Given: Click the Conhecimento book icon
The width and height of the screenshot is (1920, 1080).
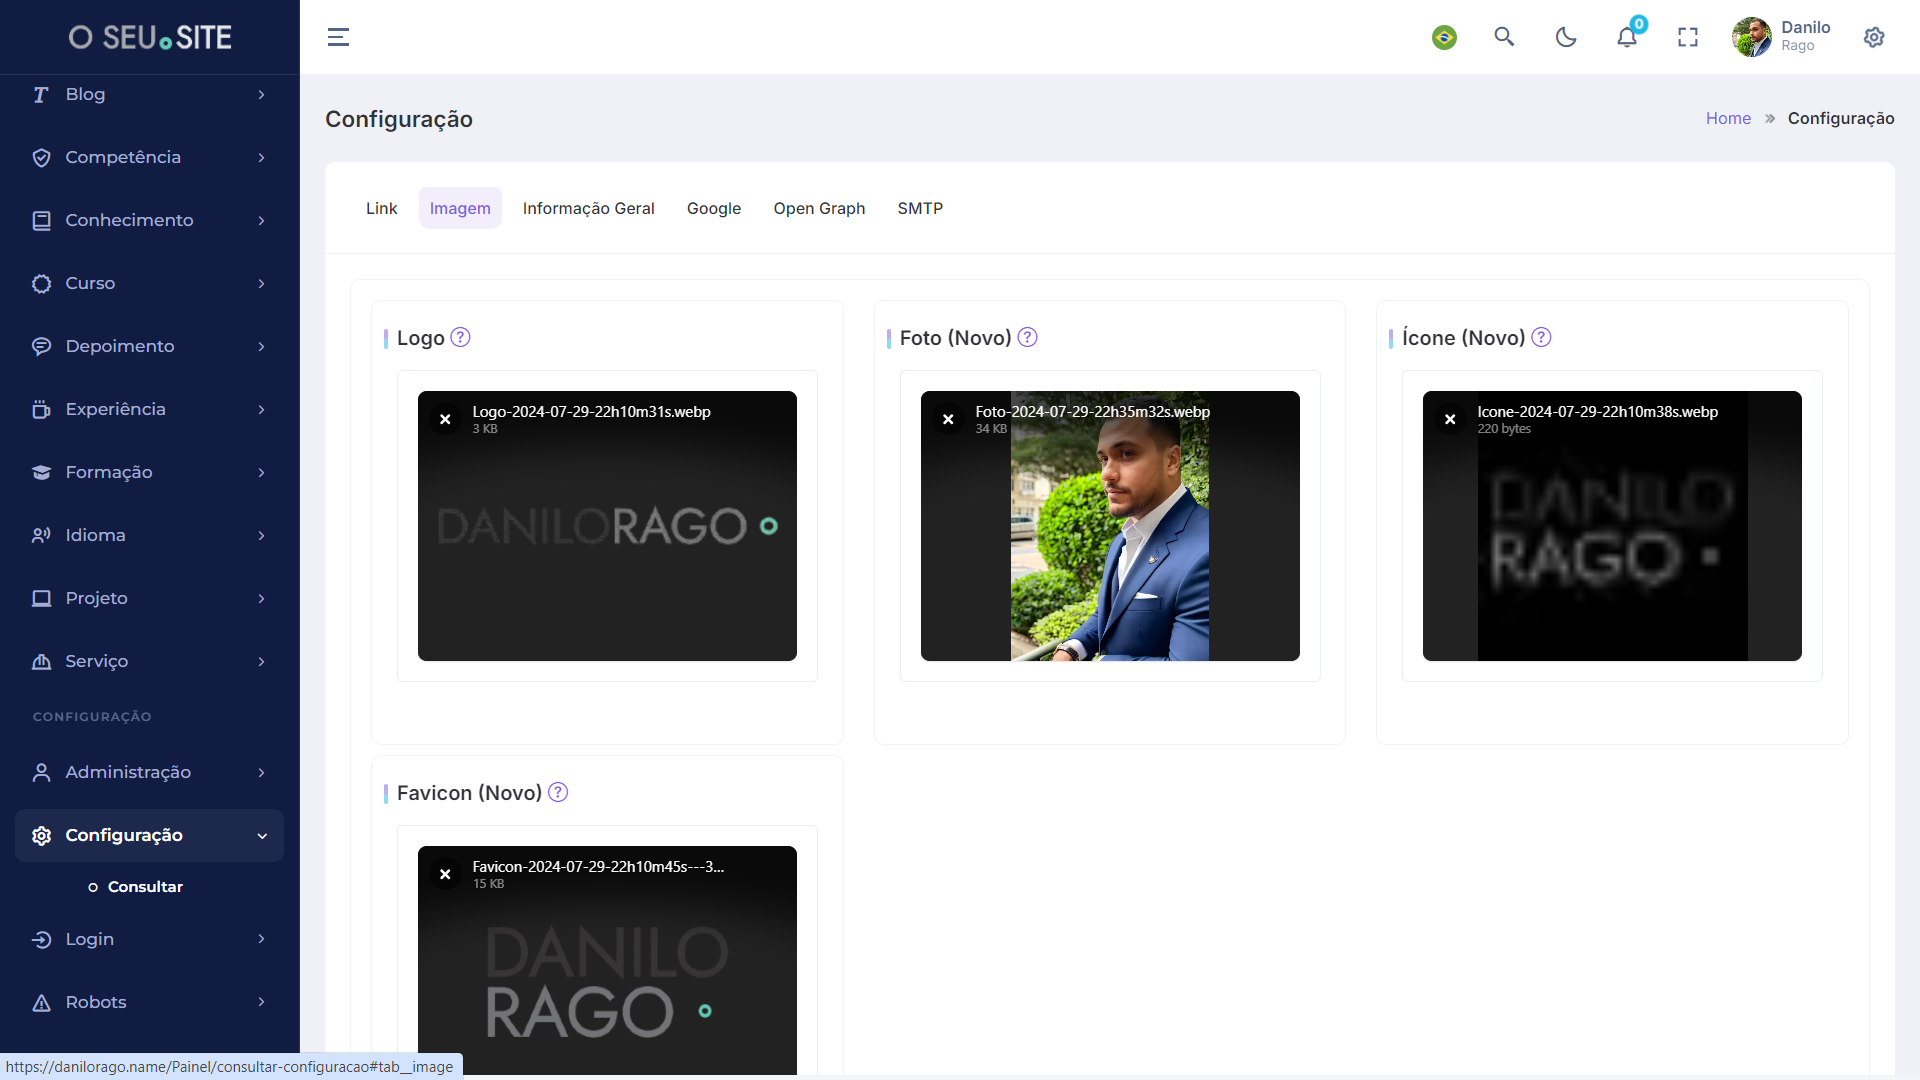Looking at the screenshot, I should click(x=41, y=220).
